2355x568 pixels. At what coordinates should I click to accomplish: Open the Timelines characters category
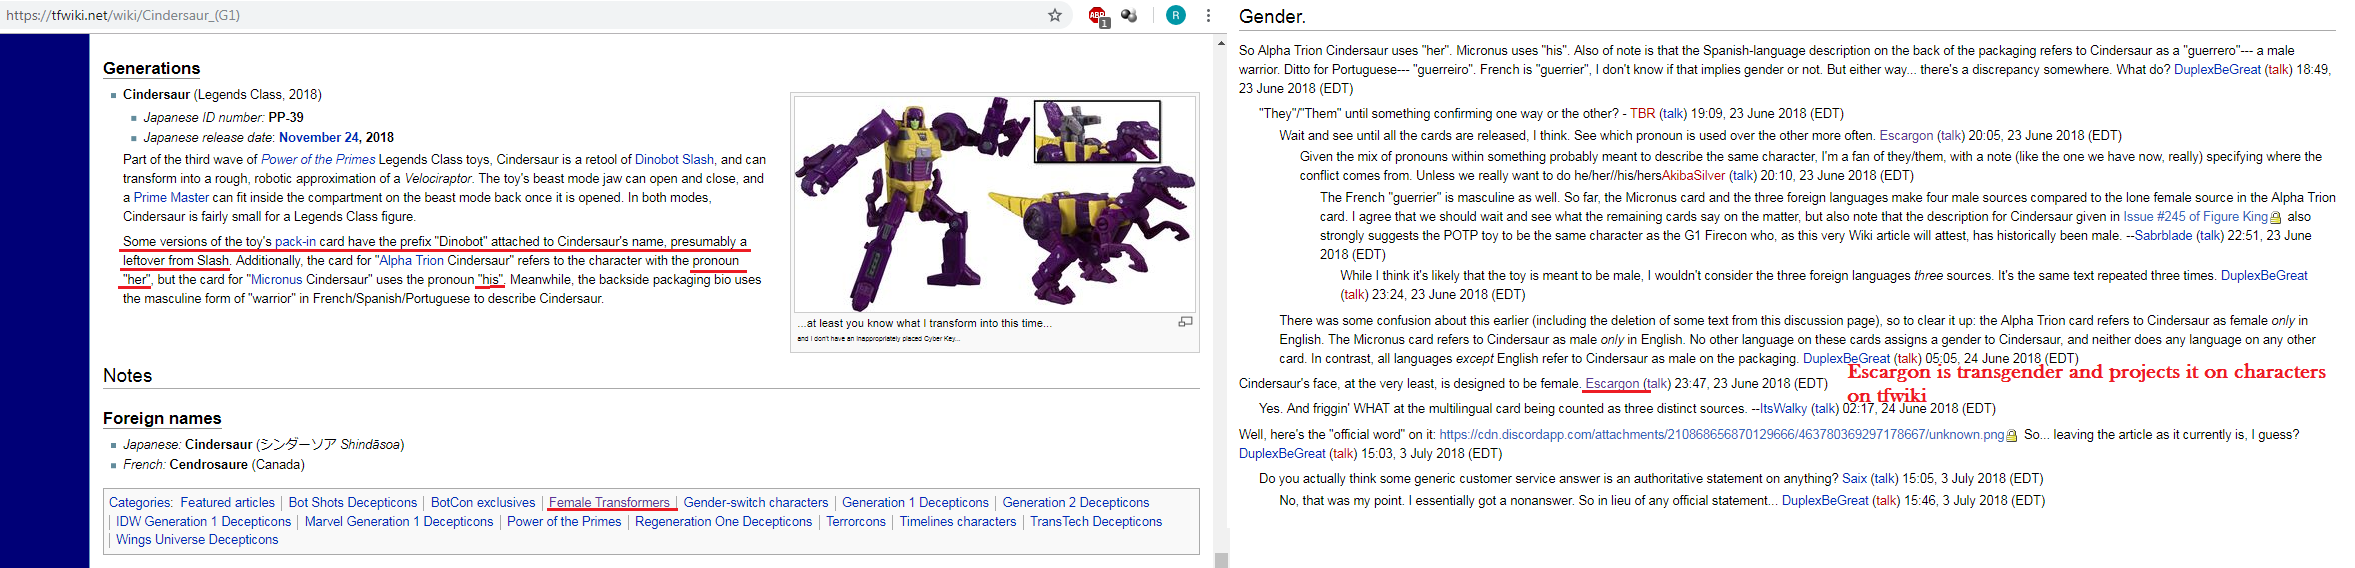[x=957, y=521]
